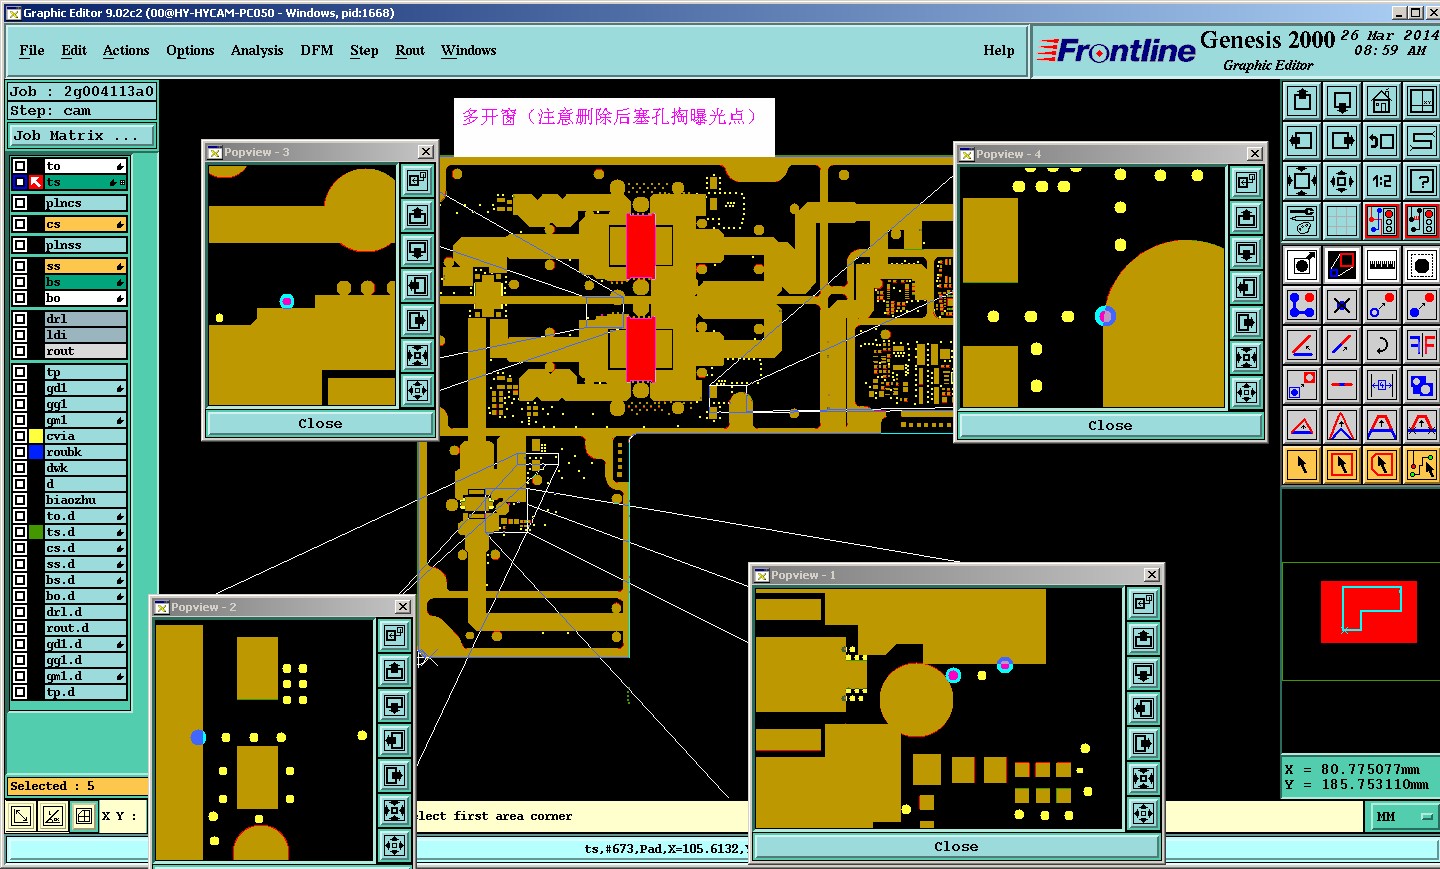Click Close in Popview - 3

(x=320, y=424)
